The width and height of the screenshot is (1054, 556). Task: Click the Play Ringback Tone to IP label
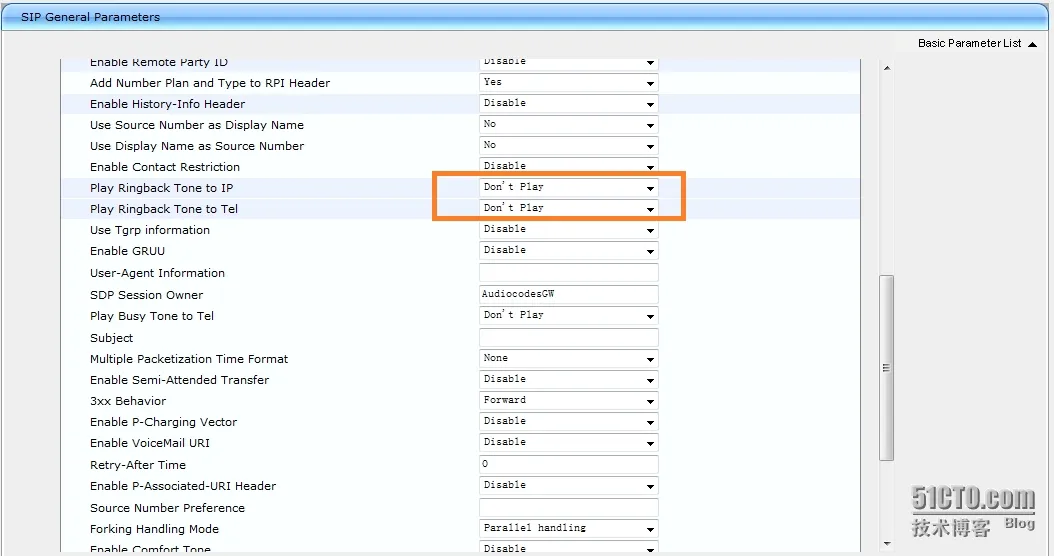(161, 188)
